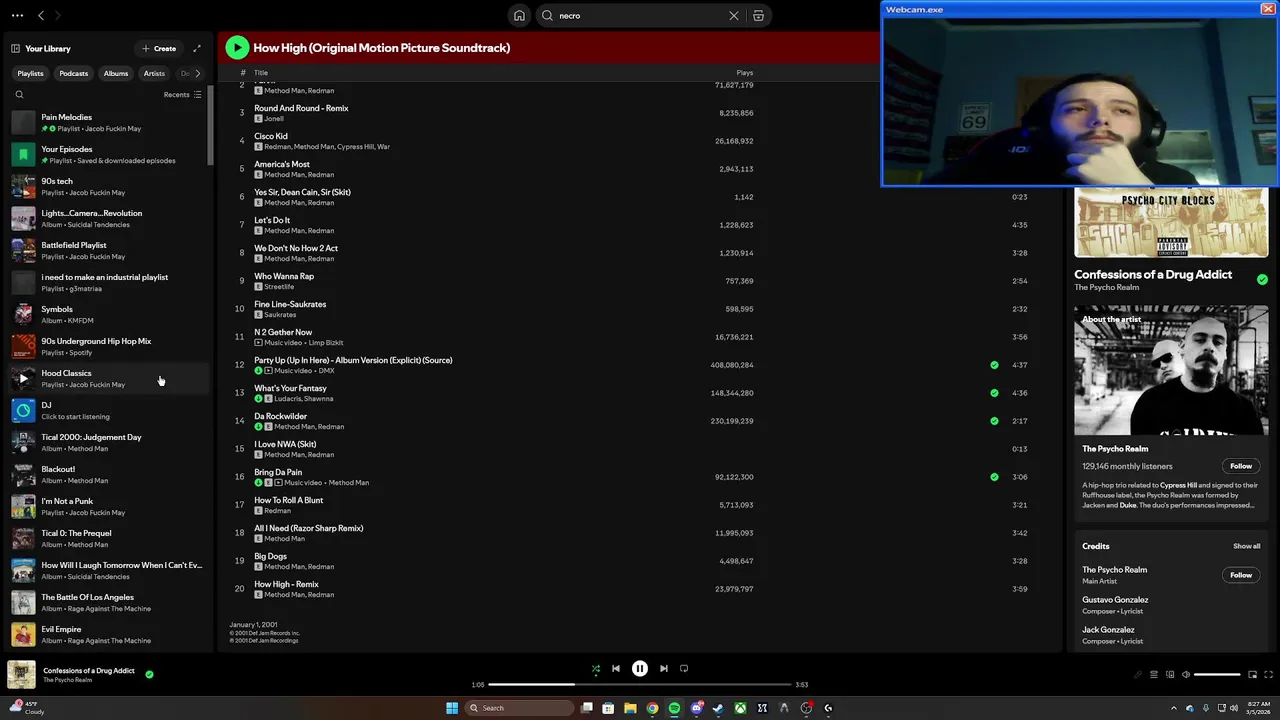
Task: Sort tracks by the Plays column
Action: pyautogui.click(x=745, y=73)
